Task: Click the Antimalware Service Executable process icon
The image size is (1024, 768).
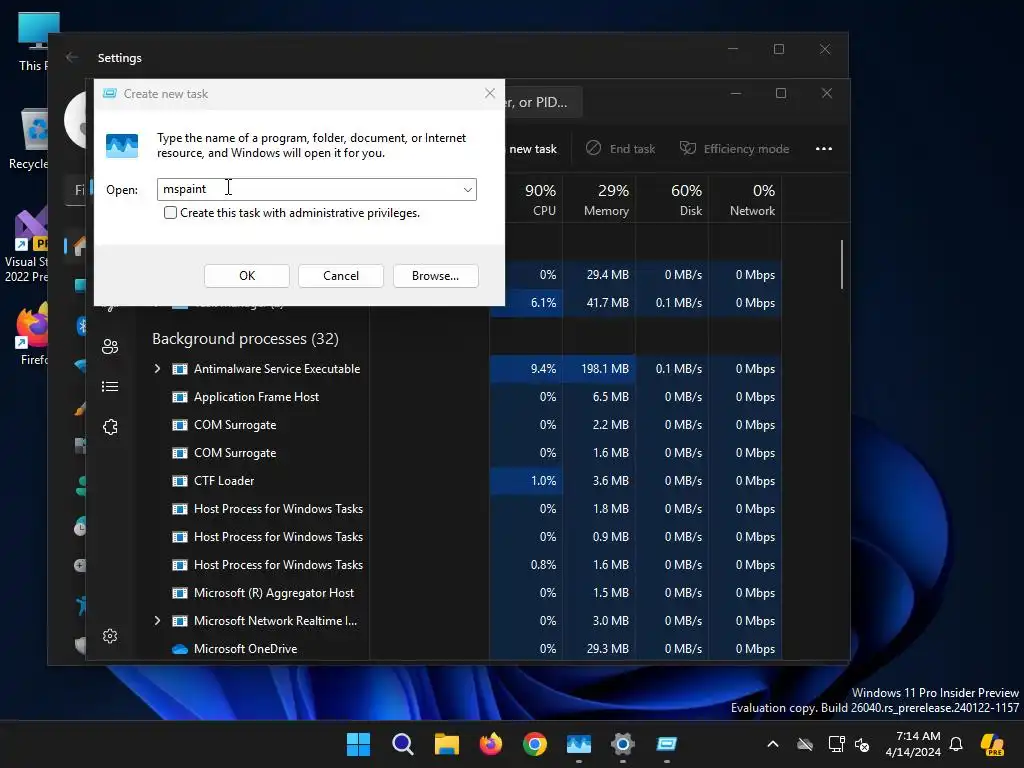Action: click(x=180, y=369)
